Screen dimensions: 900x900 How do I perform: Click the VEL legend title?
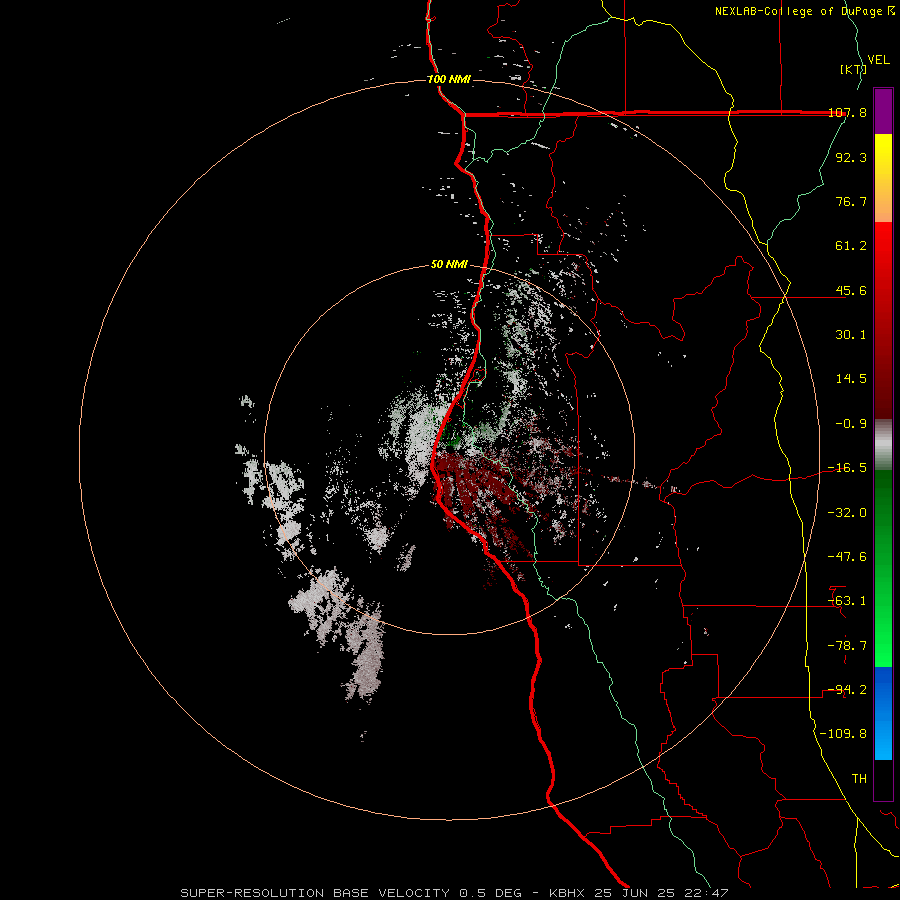(x=879, y=60)
